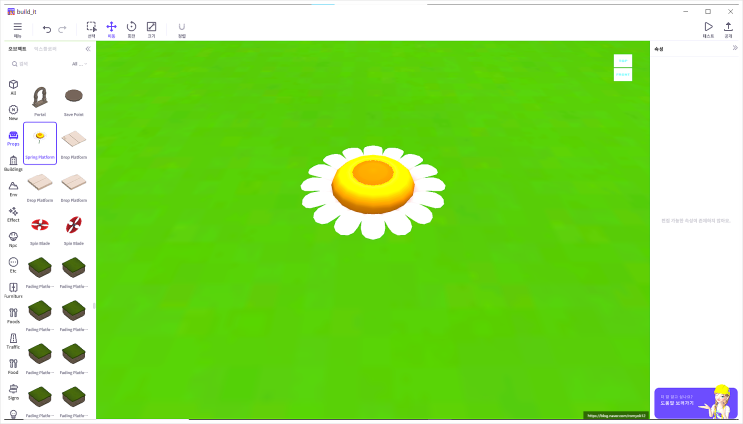Image resolution: width=743 pixels, height=424 pixels.
Task: Run the test play button
Action: (x=708, y=29)
